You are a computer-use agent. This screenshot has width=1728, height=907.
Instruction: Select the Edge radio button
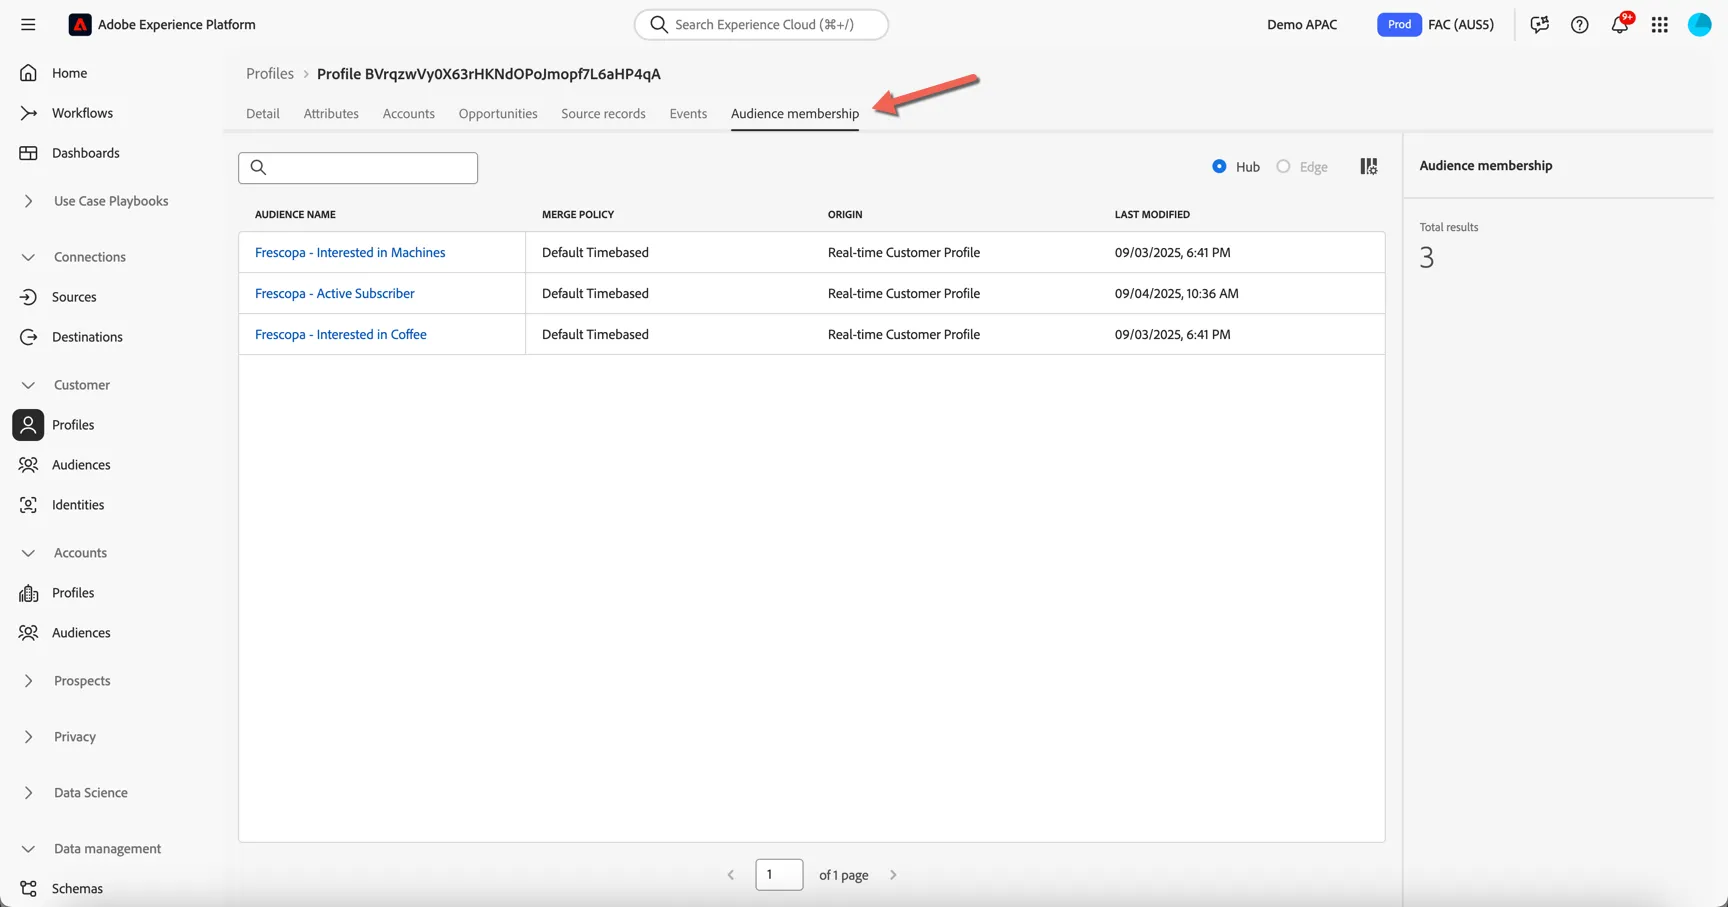coord(1283,166)
